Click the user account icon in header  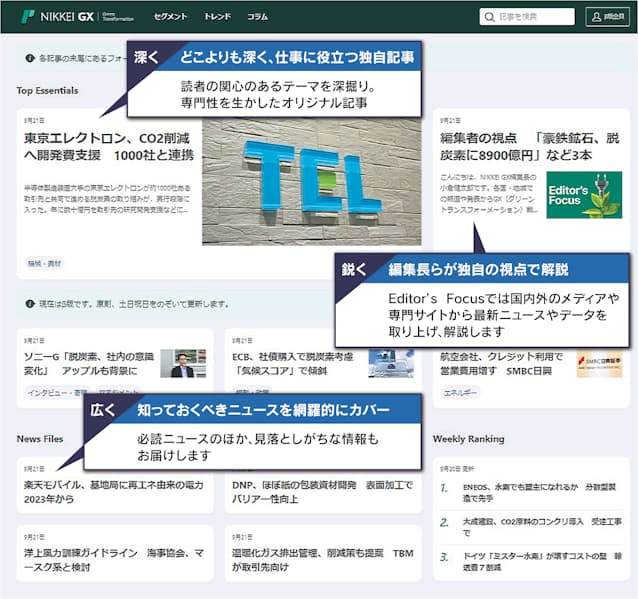pyautogui.click(x=598, y=17)
